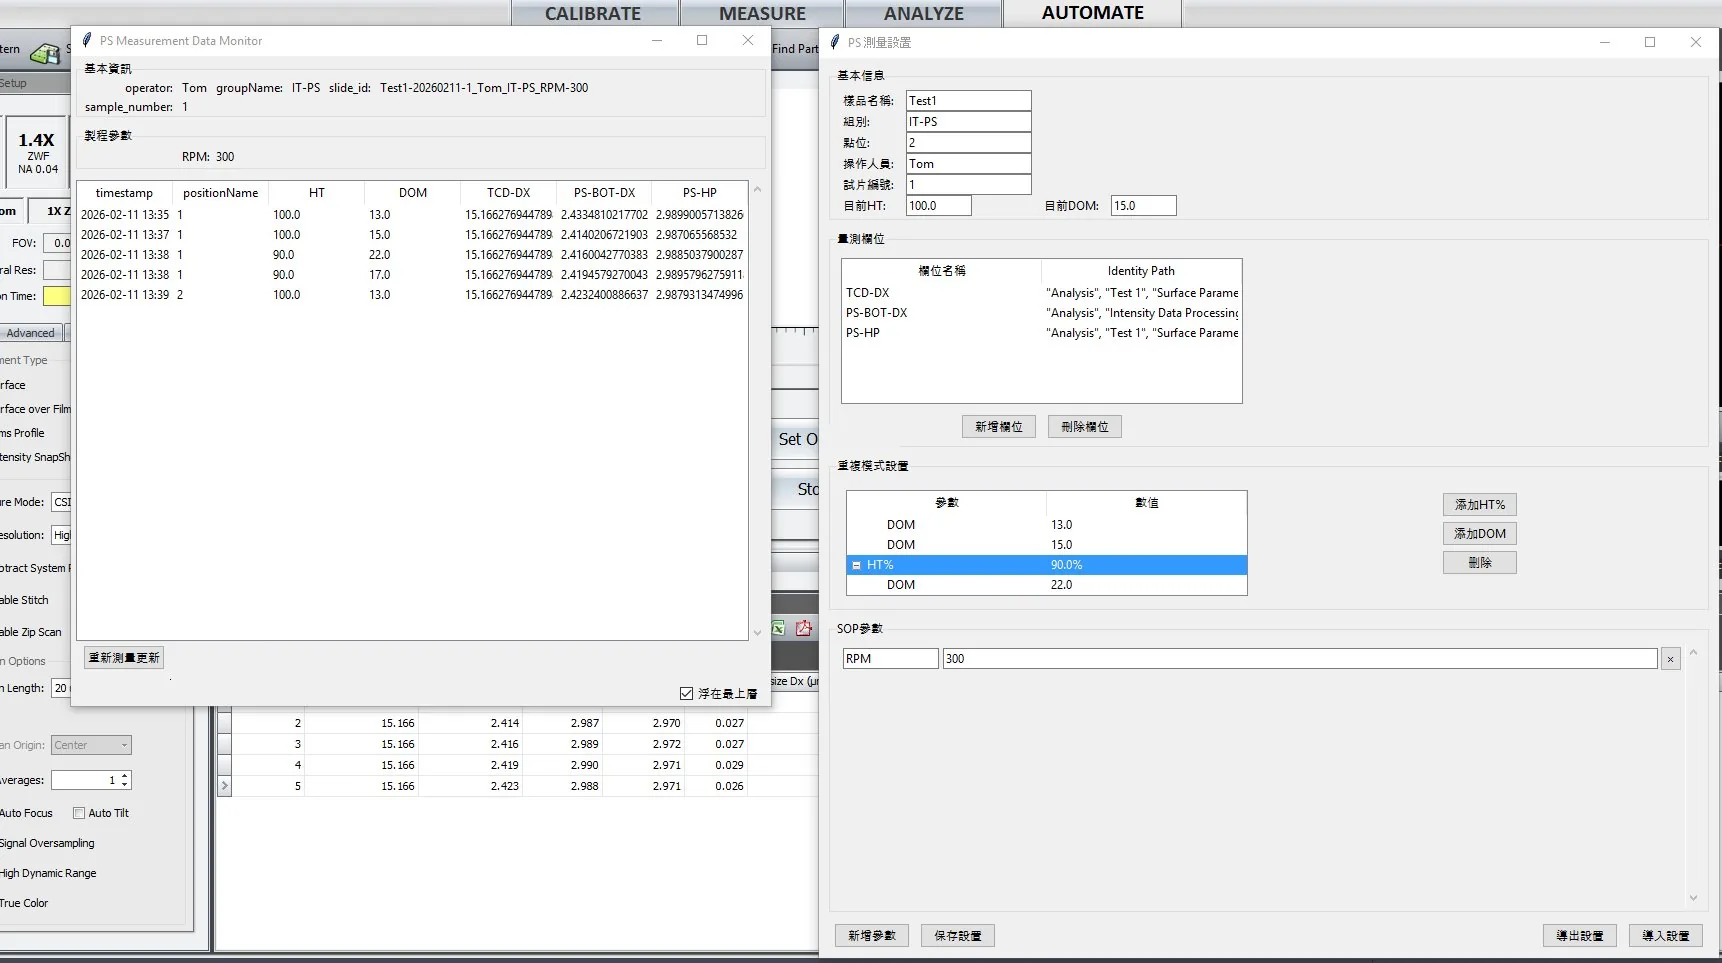
Task: Click the PDF export icon
Action: [x=804, y=628]
